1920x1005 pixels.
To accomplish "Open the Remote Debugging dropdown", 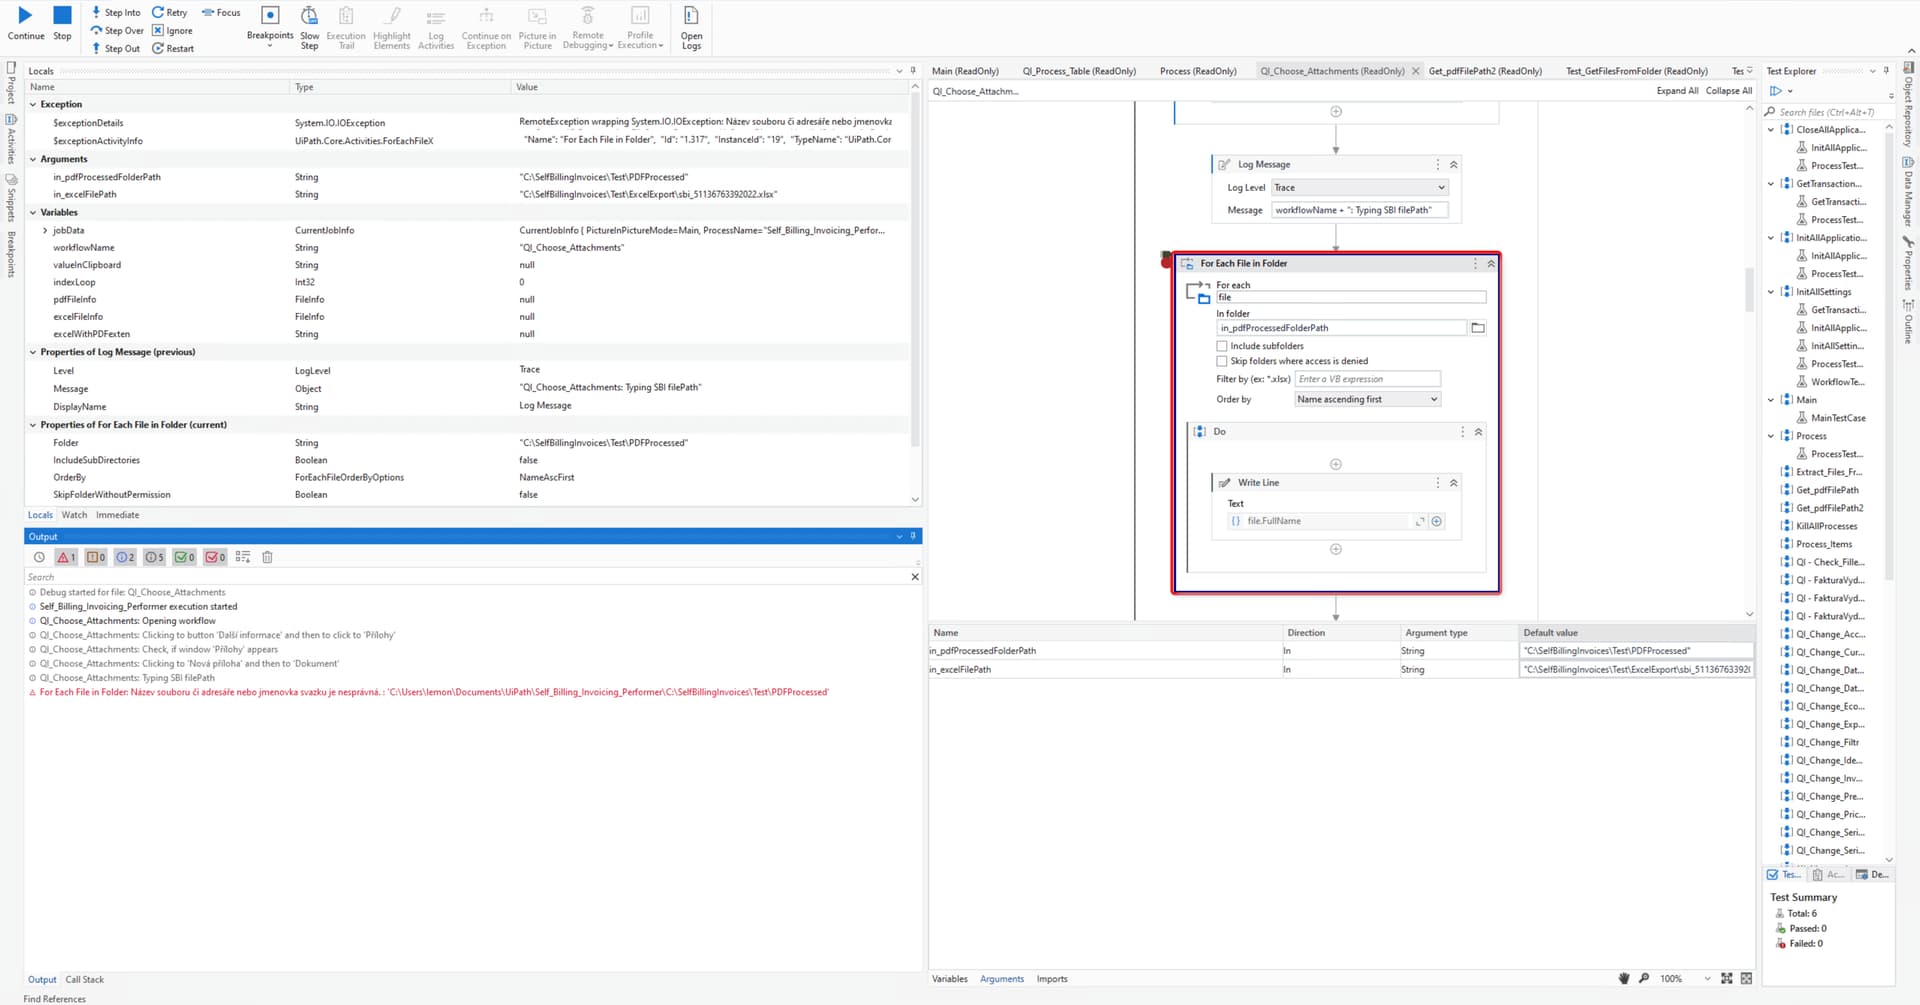I will tap(588, 27).
